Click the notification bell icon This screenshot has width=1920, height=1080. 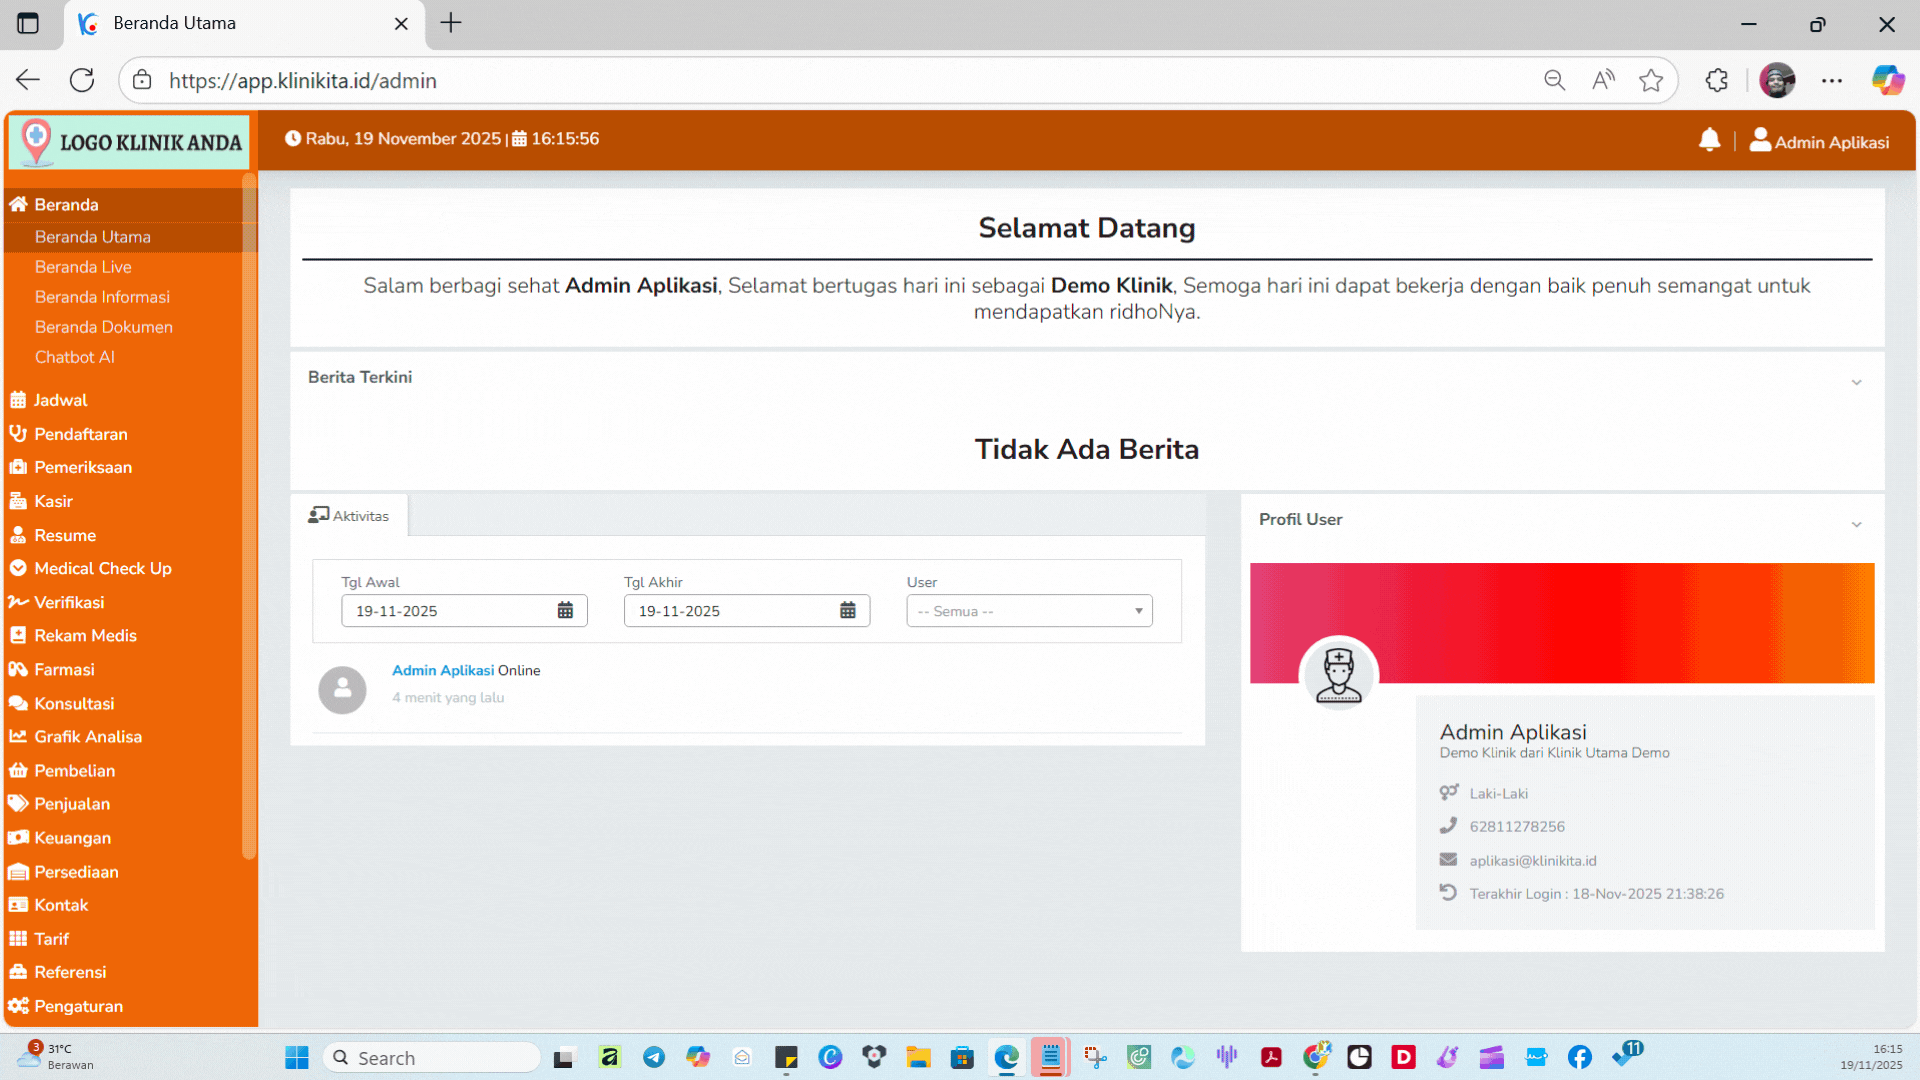coord(1709,140)
